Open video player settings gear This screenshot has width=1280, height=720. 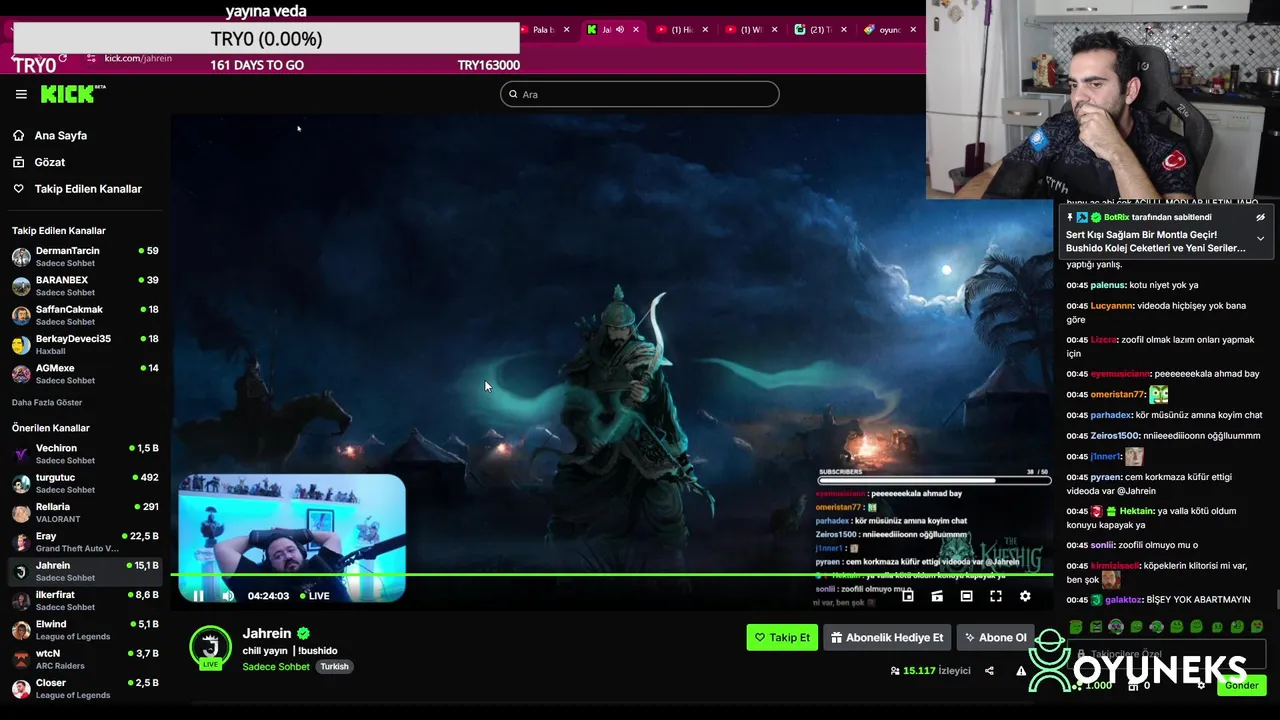coord(1025,596)
